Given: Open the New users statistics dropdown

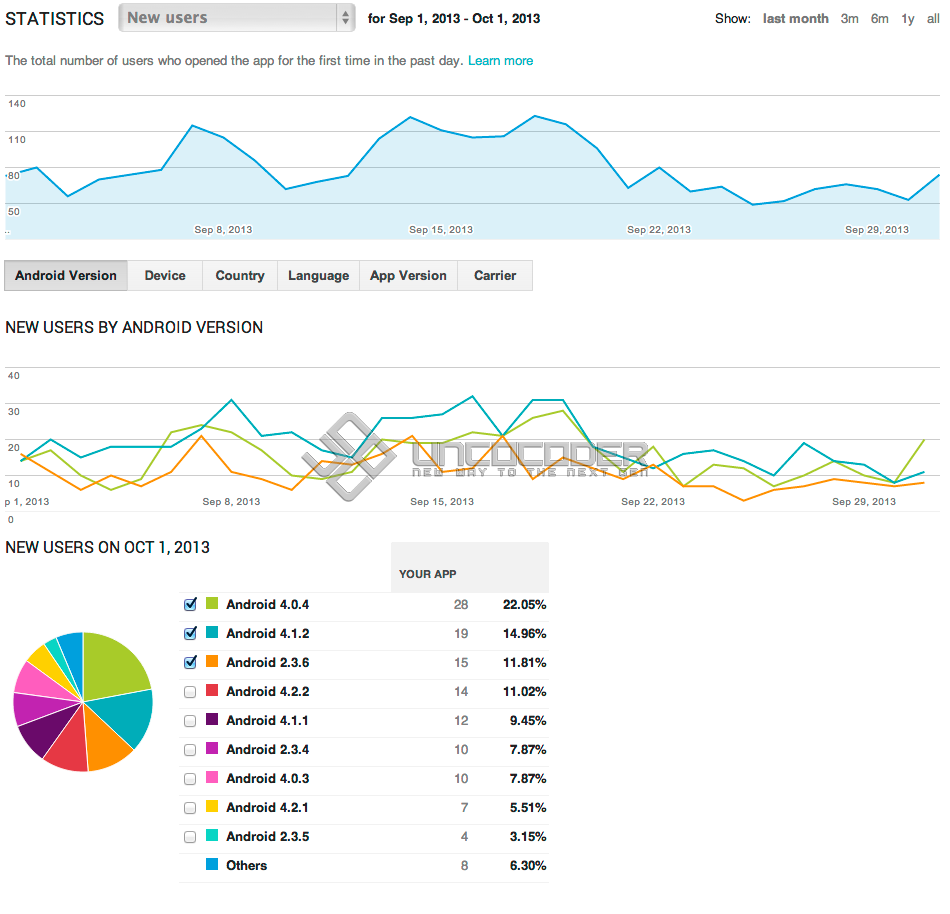Looking at the screenshot, I should 236,18.
